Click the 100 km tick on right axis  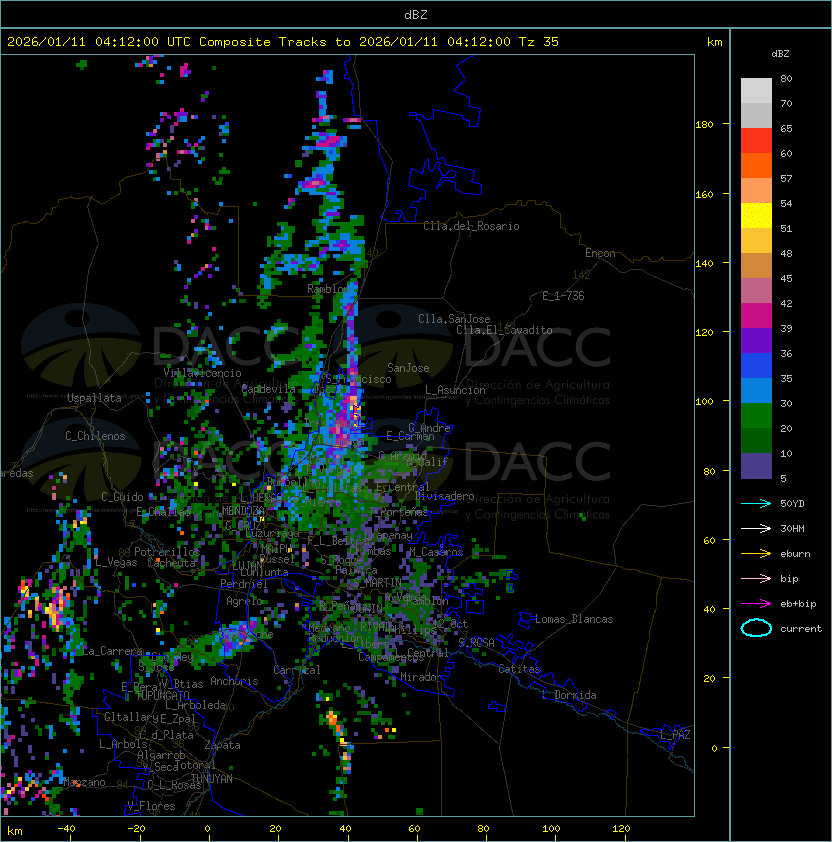[704, 402]
